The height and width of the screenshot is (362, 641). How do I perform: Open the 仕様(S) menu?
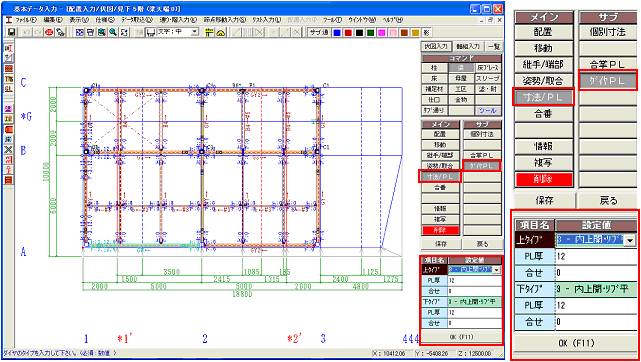coord(105,20)
